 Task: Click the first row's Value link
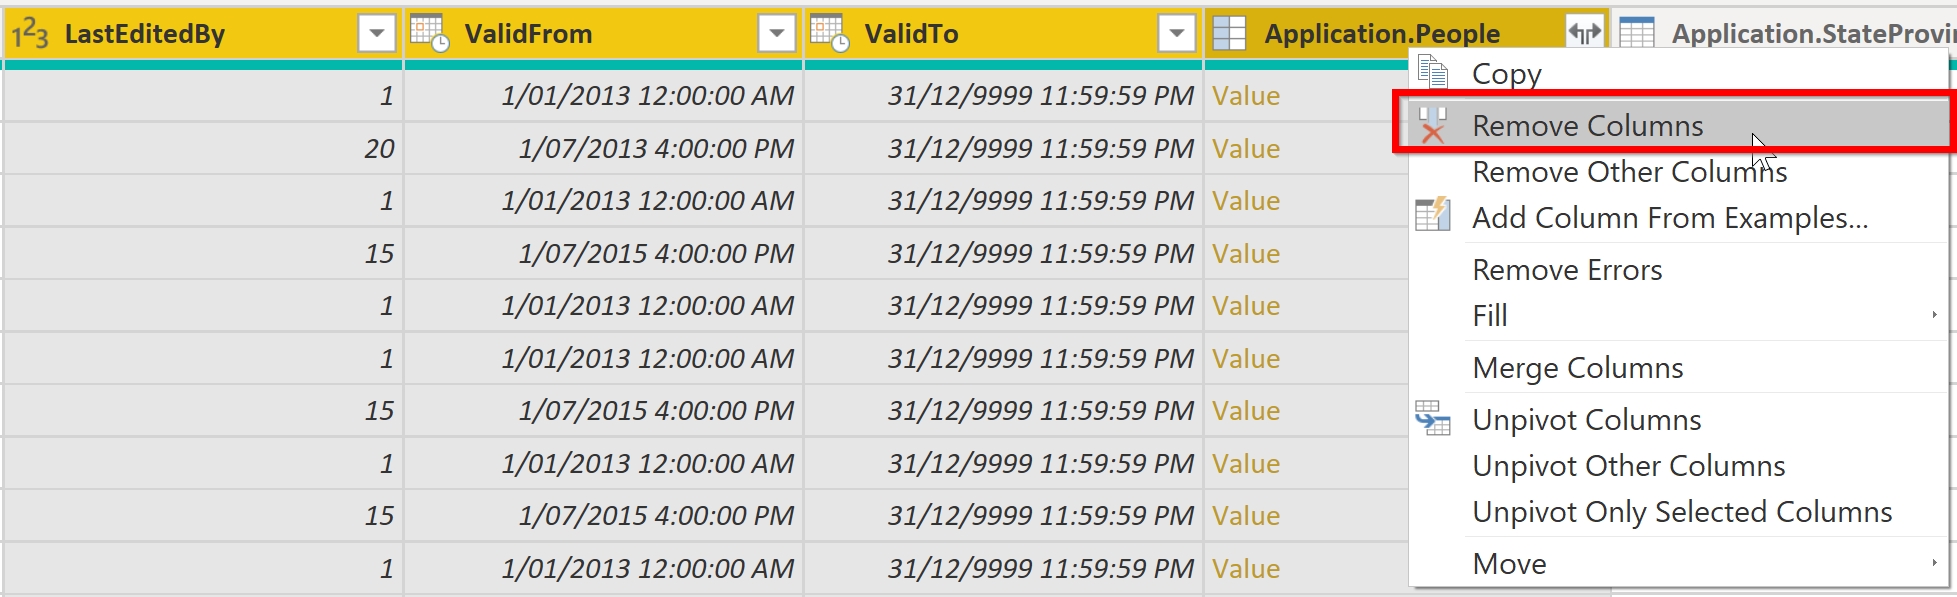tap(1246, 96)
